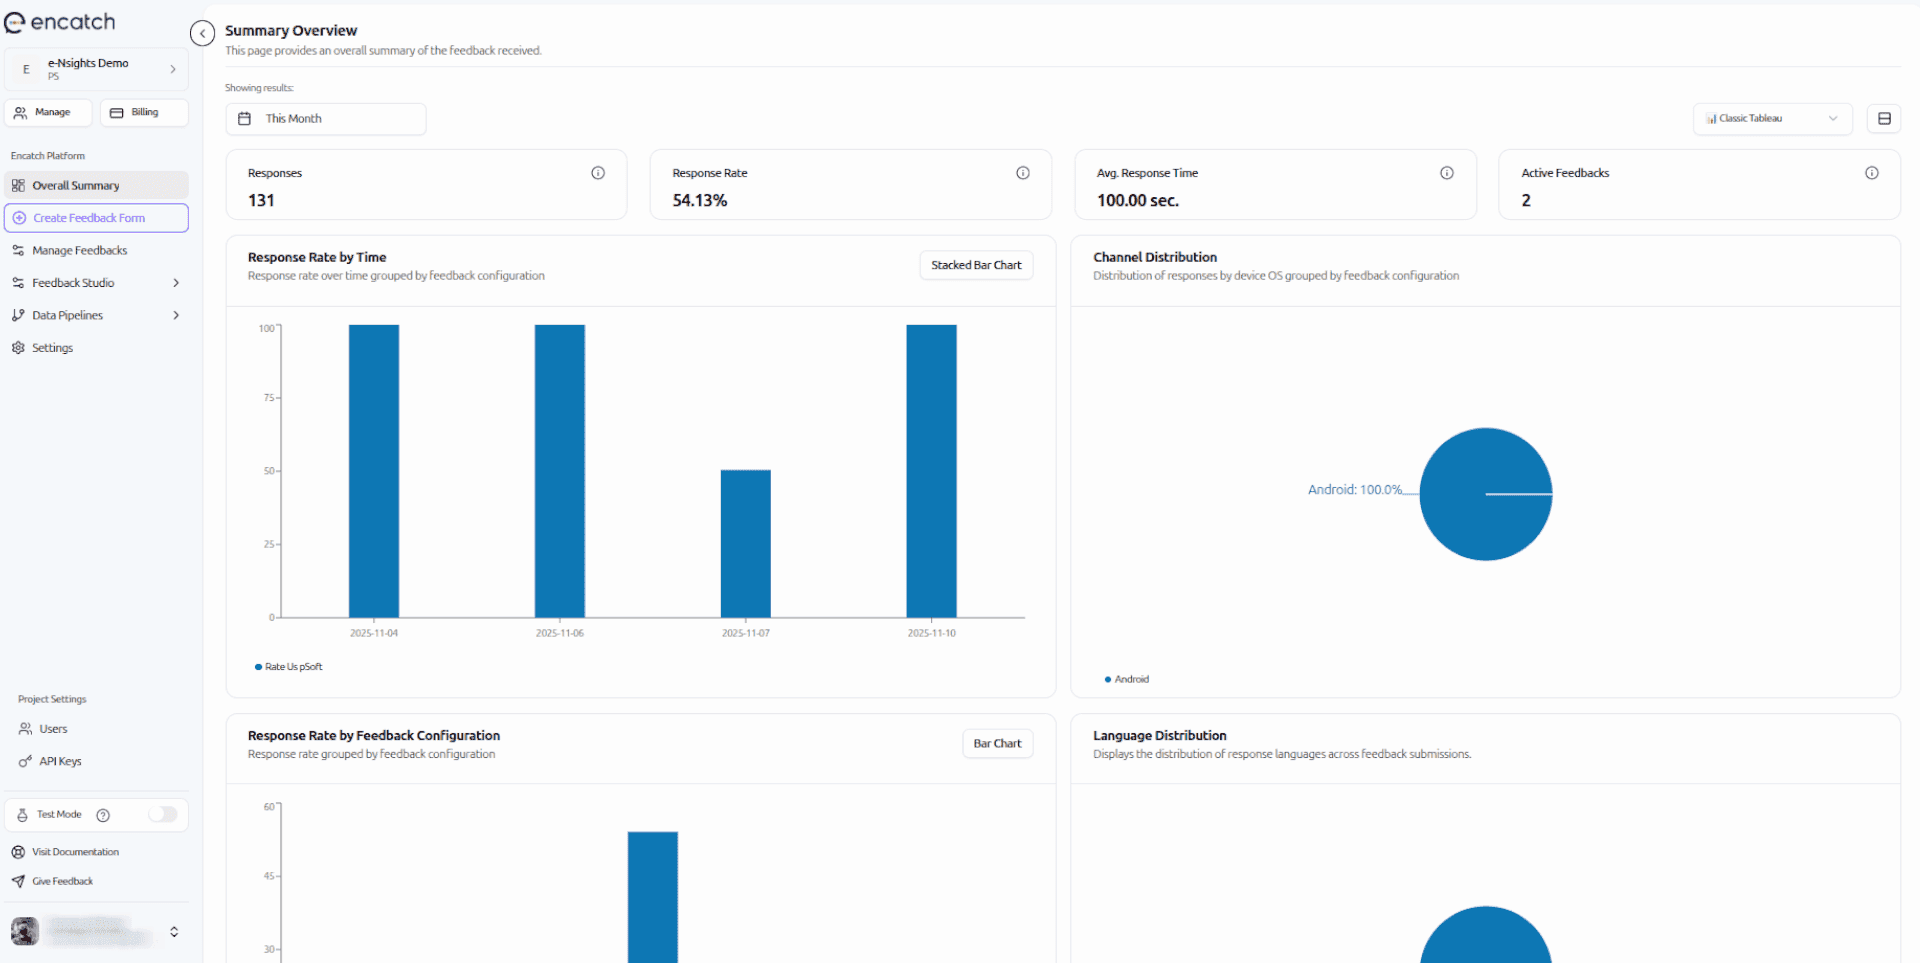Click the Stacked Bar Chart button
1920x963 pixels.
coord(975,264)
